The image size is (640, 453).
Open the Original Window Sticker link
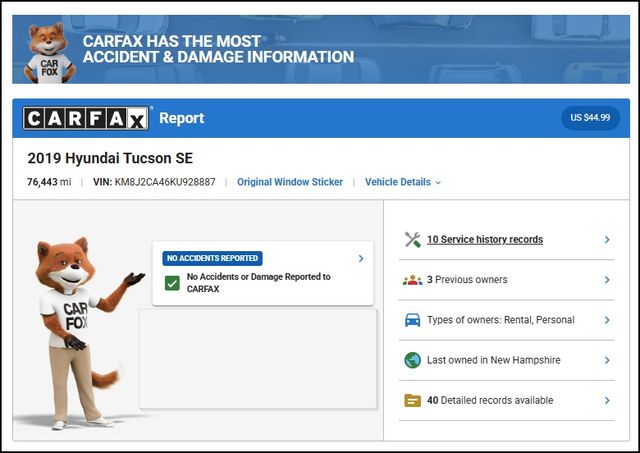click(x=289, y=182)
